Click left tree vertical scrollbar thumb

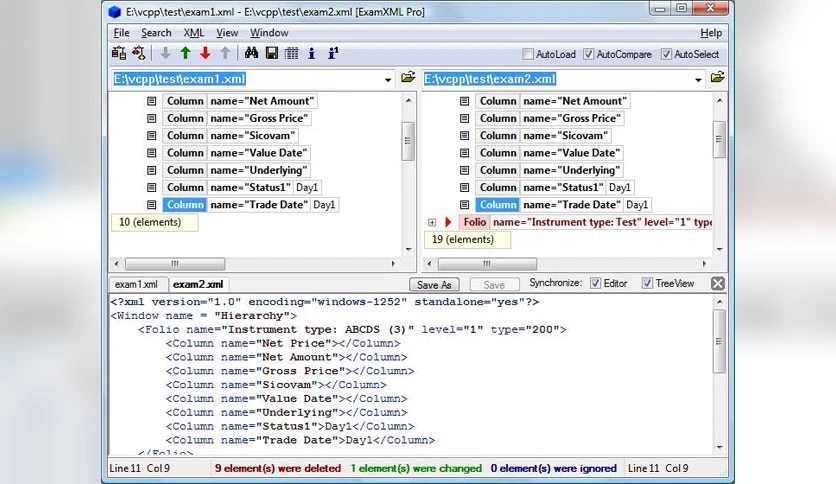(x=408, y=141)
